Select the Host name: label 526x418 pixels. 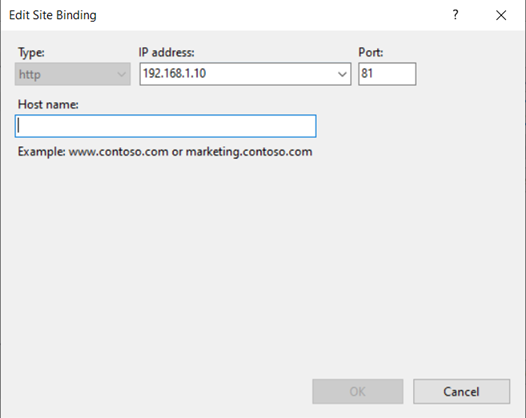coord(48,105)
